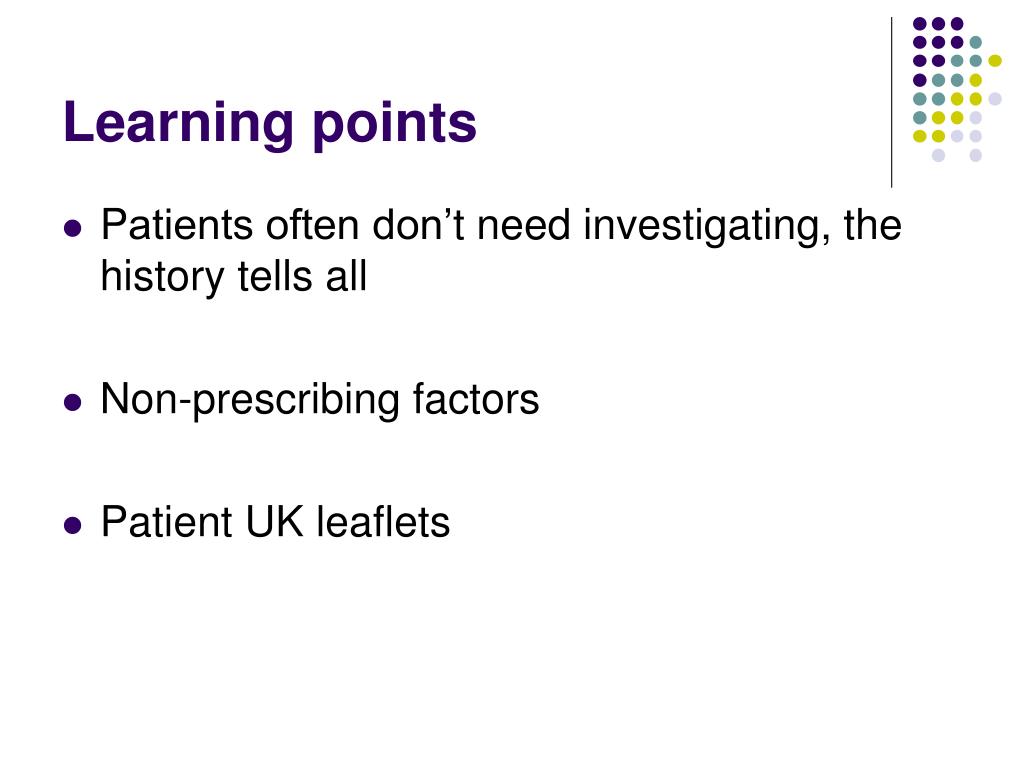Select the bullet marker next to "Patient UK leaflets"
Viewport: 1024px width, 768px height.
(x=73, y=525)
